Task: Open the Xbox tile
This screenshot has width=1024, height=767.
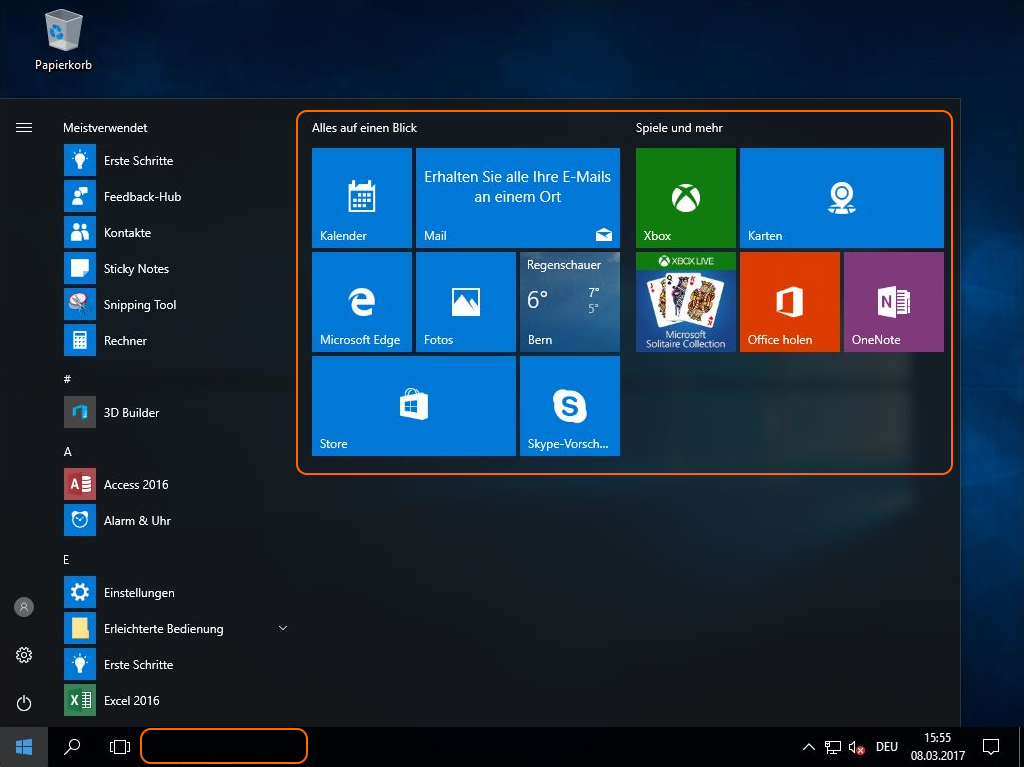Action: click(x=685, y=198)
